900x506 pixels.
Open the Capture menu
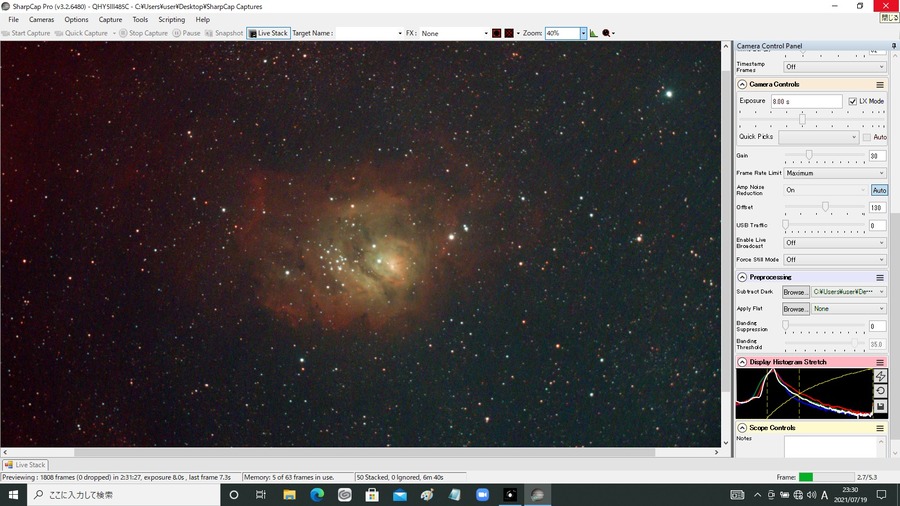click(110, 20)
